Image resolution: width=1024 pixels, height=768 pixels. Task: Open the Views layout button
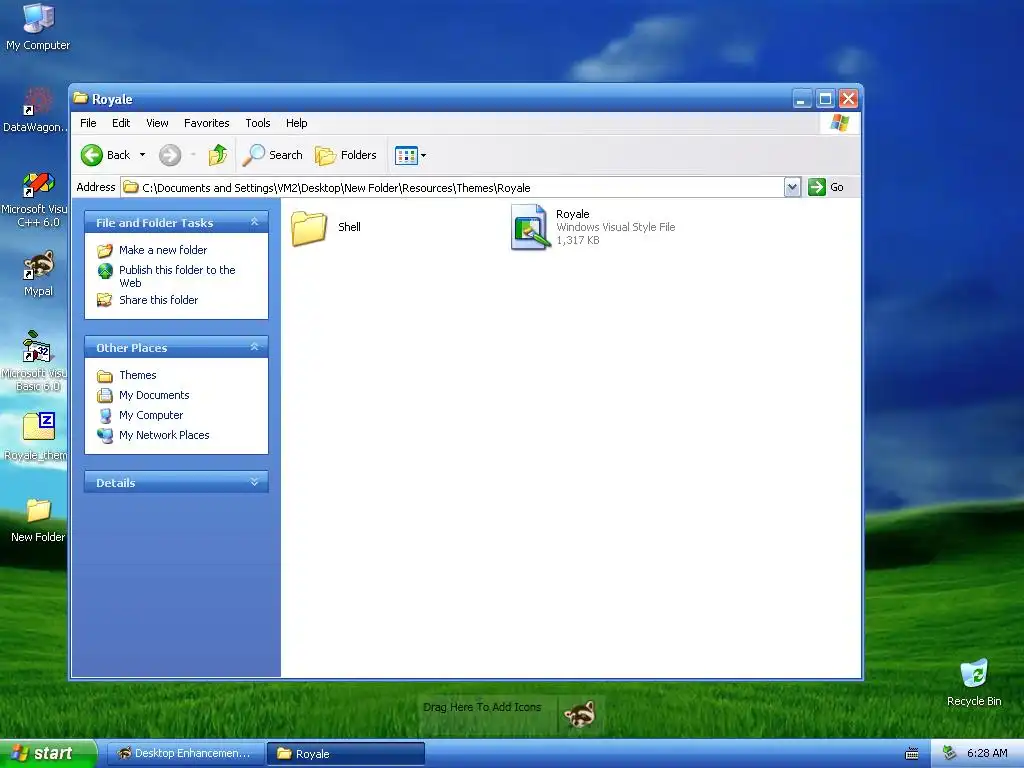[x=406, y=155]
